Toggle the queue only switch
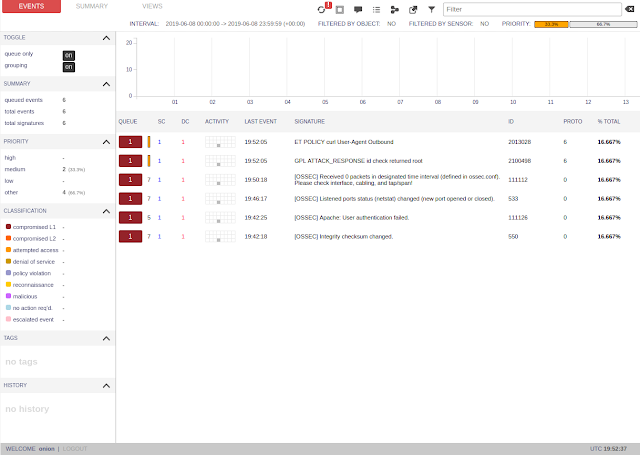Screen dimensions: 640x455 point(69,55)
